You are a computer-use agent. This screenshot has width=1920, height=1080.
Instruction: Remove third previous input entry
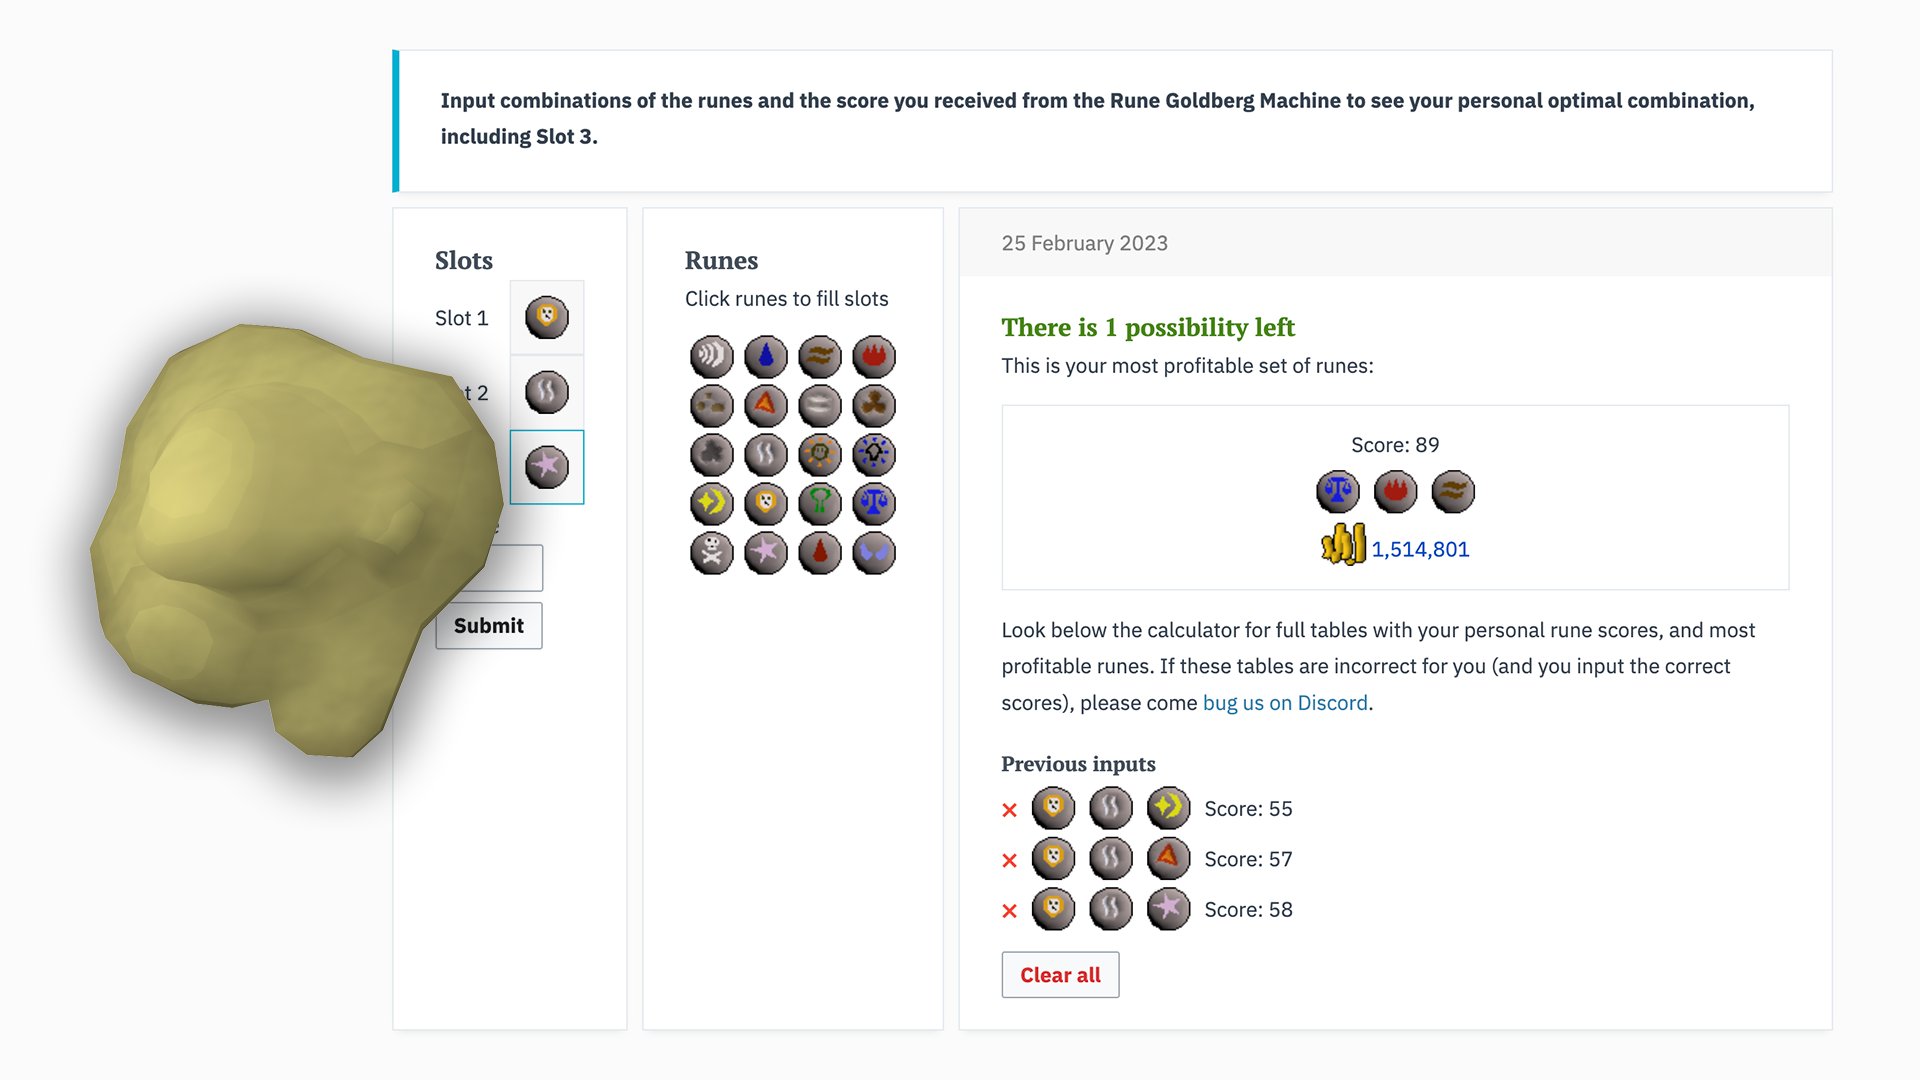[x=1010, y=910]
